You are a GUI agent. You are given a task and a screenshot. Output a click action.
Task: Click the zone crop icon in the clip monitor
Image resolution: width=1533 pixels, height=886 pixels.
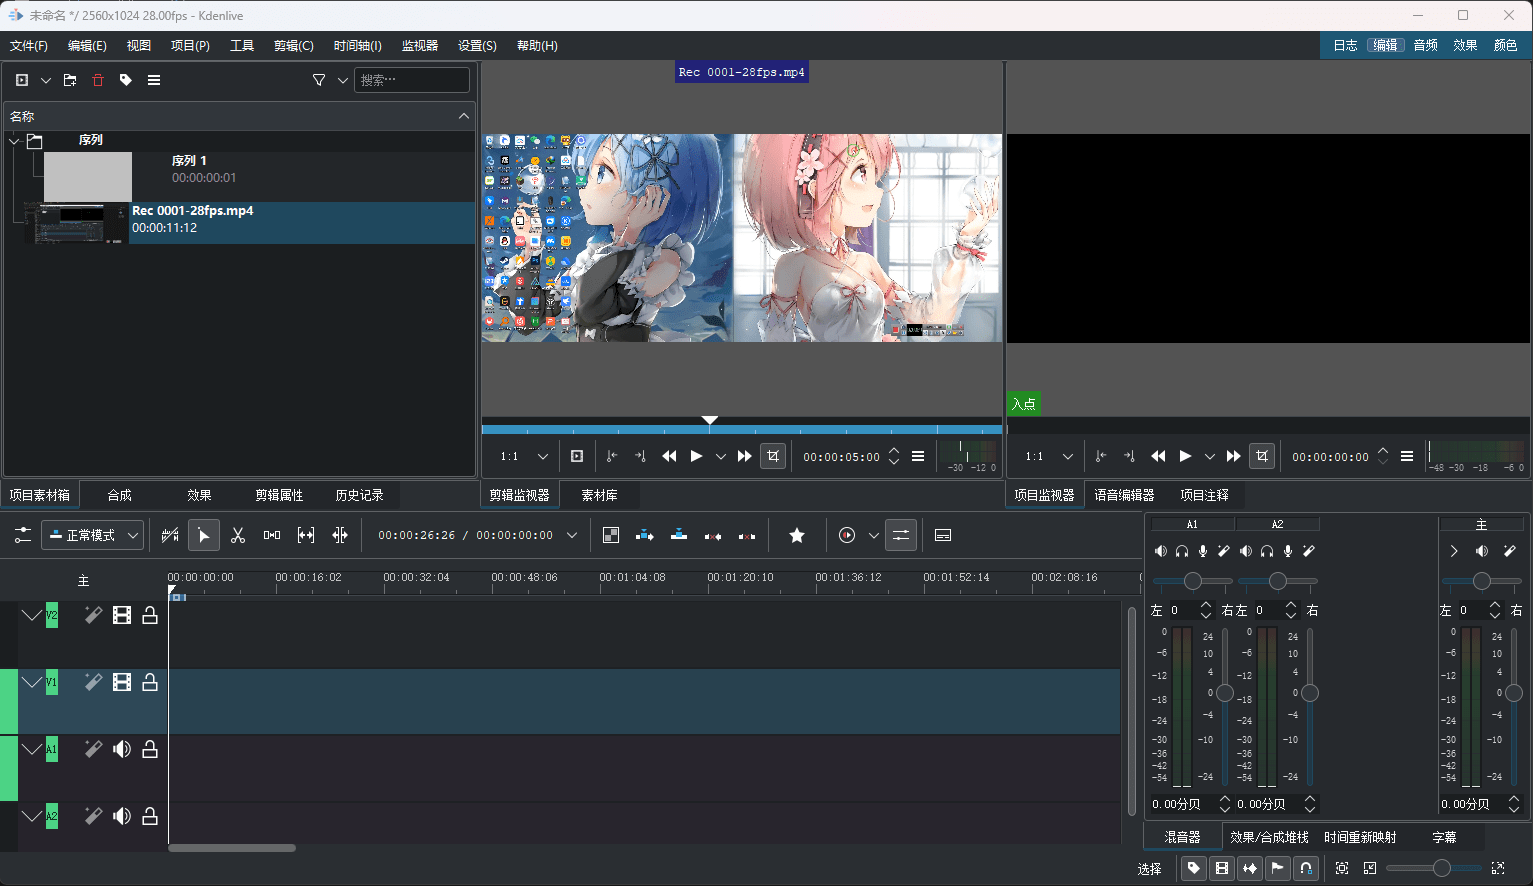(x=773, y=456)
